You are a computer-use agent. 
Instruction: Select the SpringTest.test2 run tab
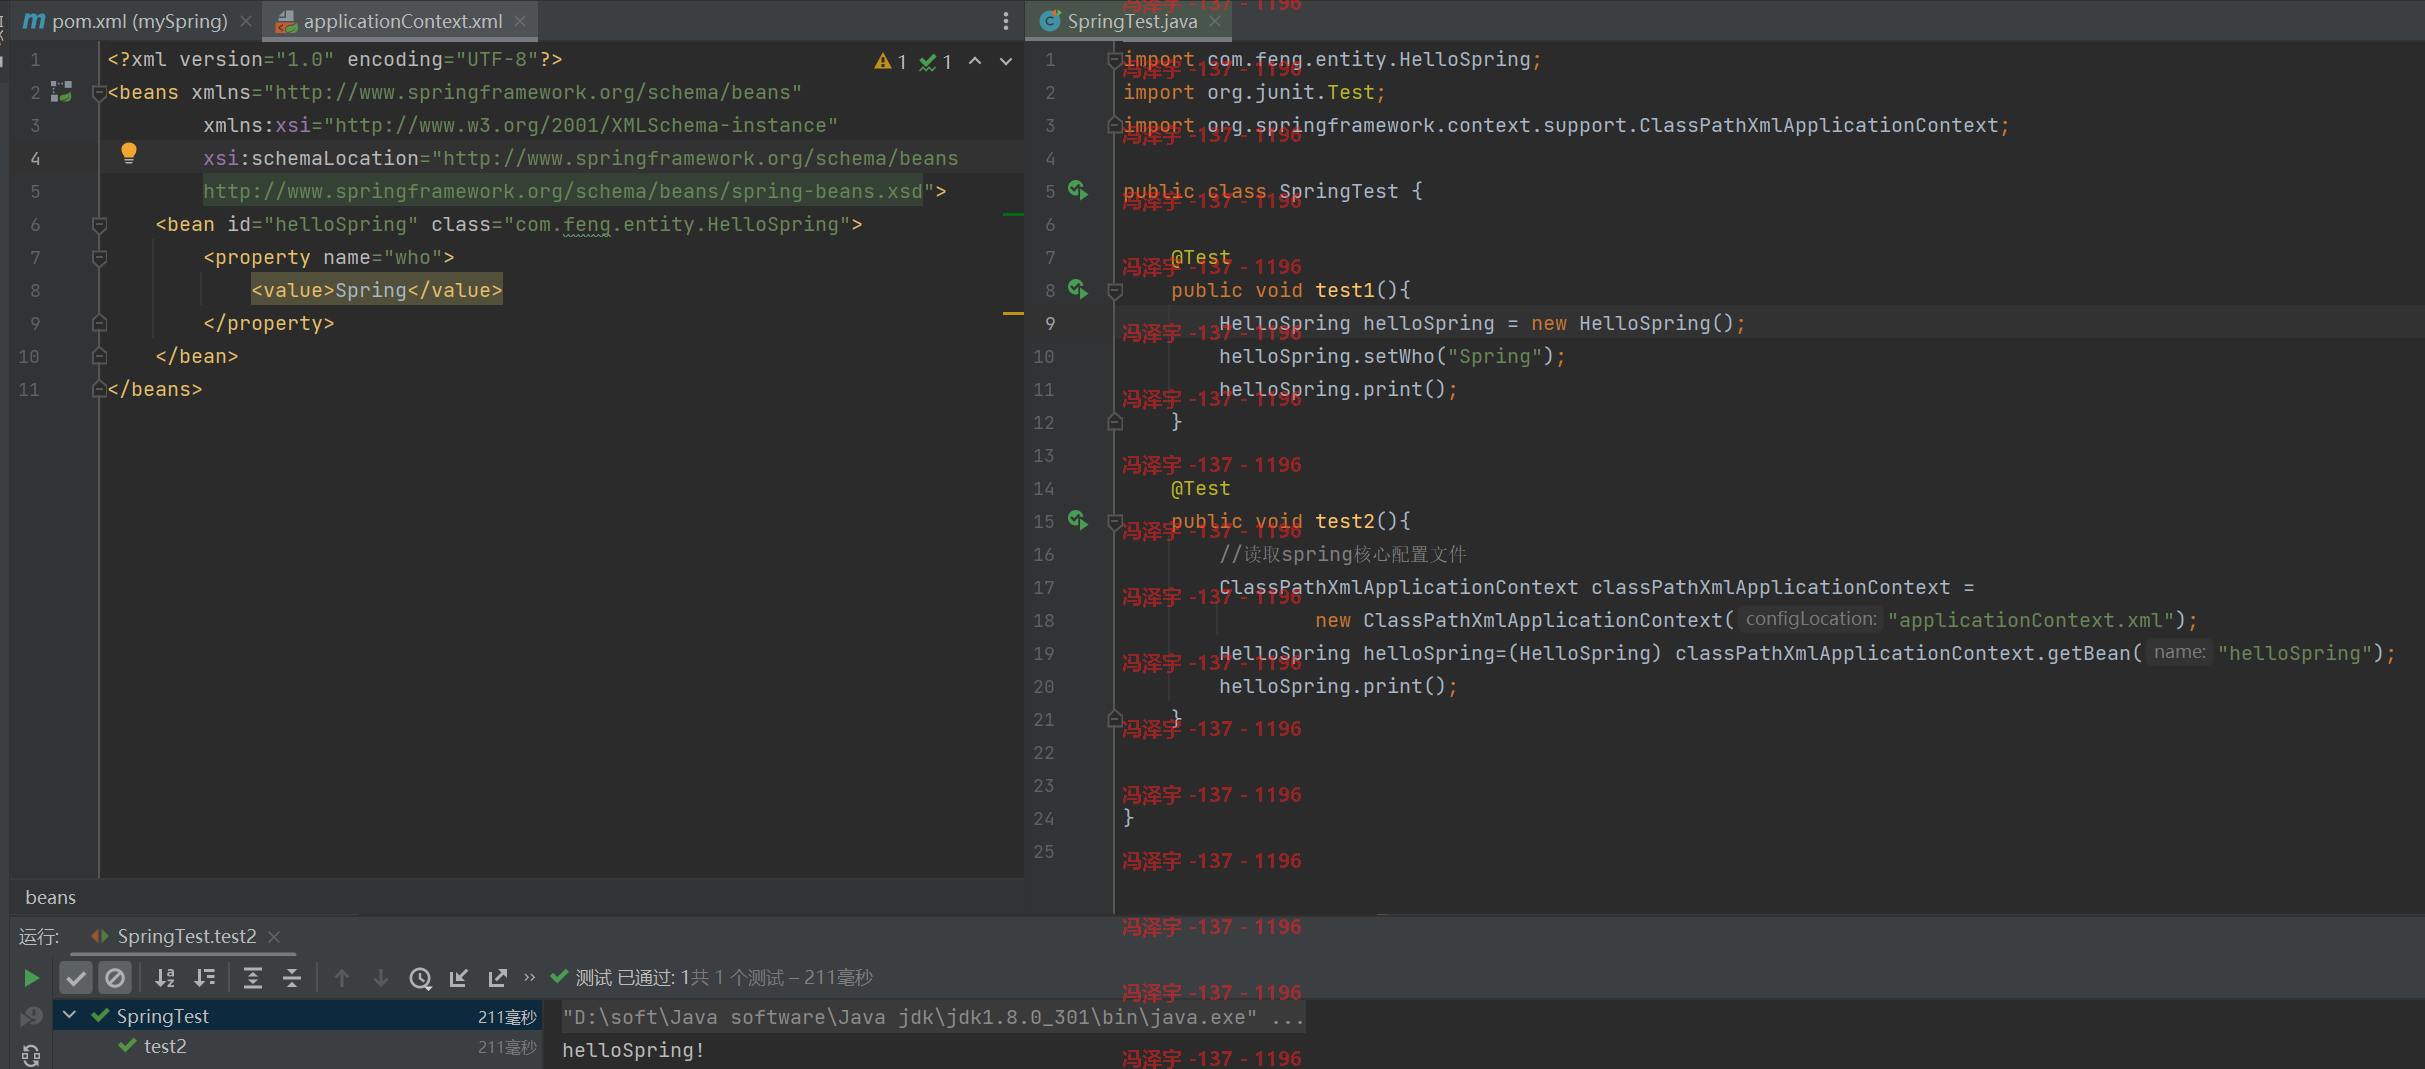pyautogui.click(x=186, y=936)
